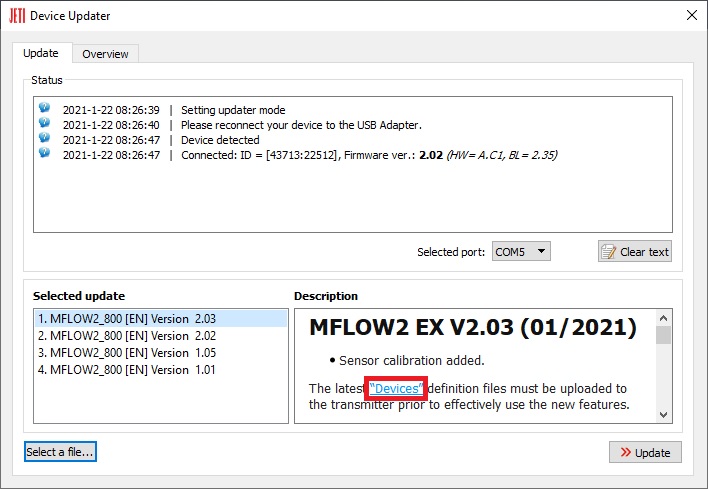Click description scrollbar up arrow
This screenshot has height=489, width=708.
663,318
